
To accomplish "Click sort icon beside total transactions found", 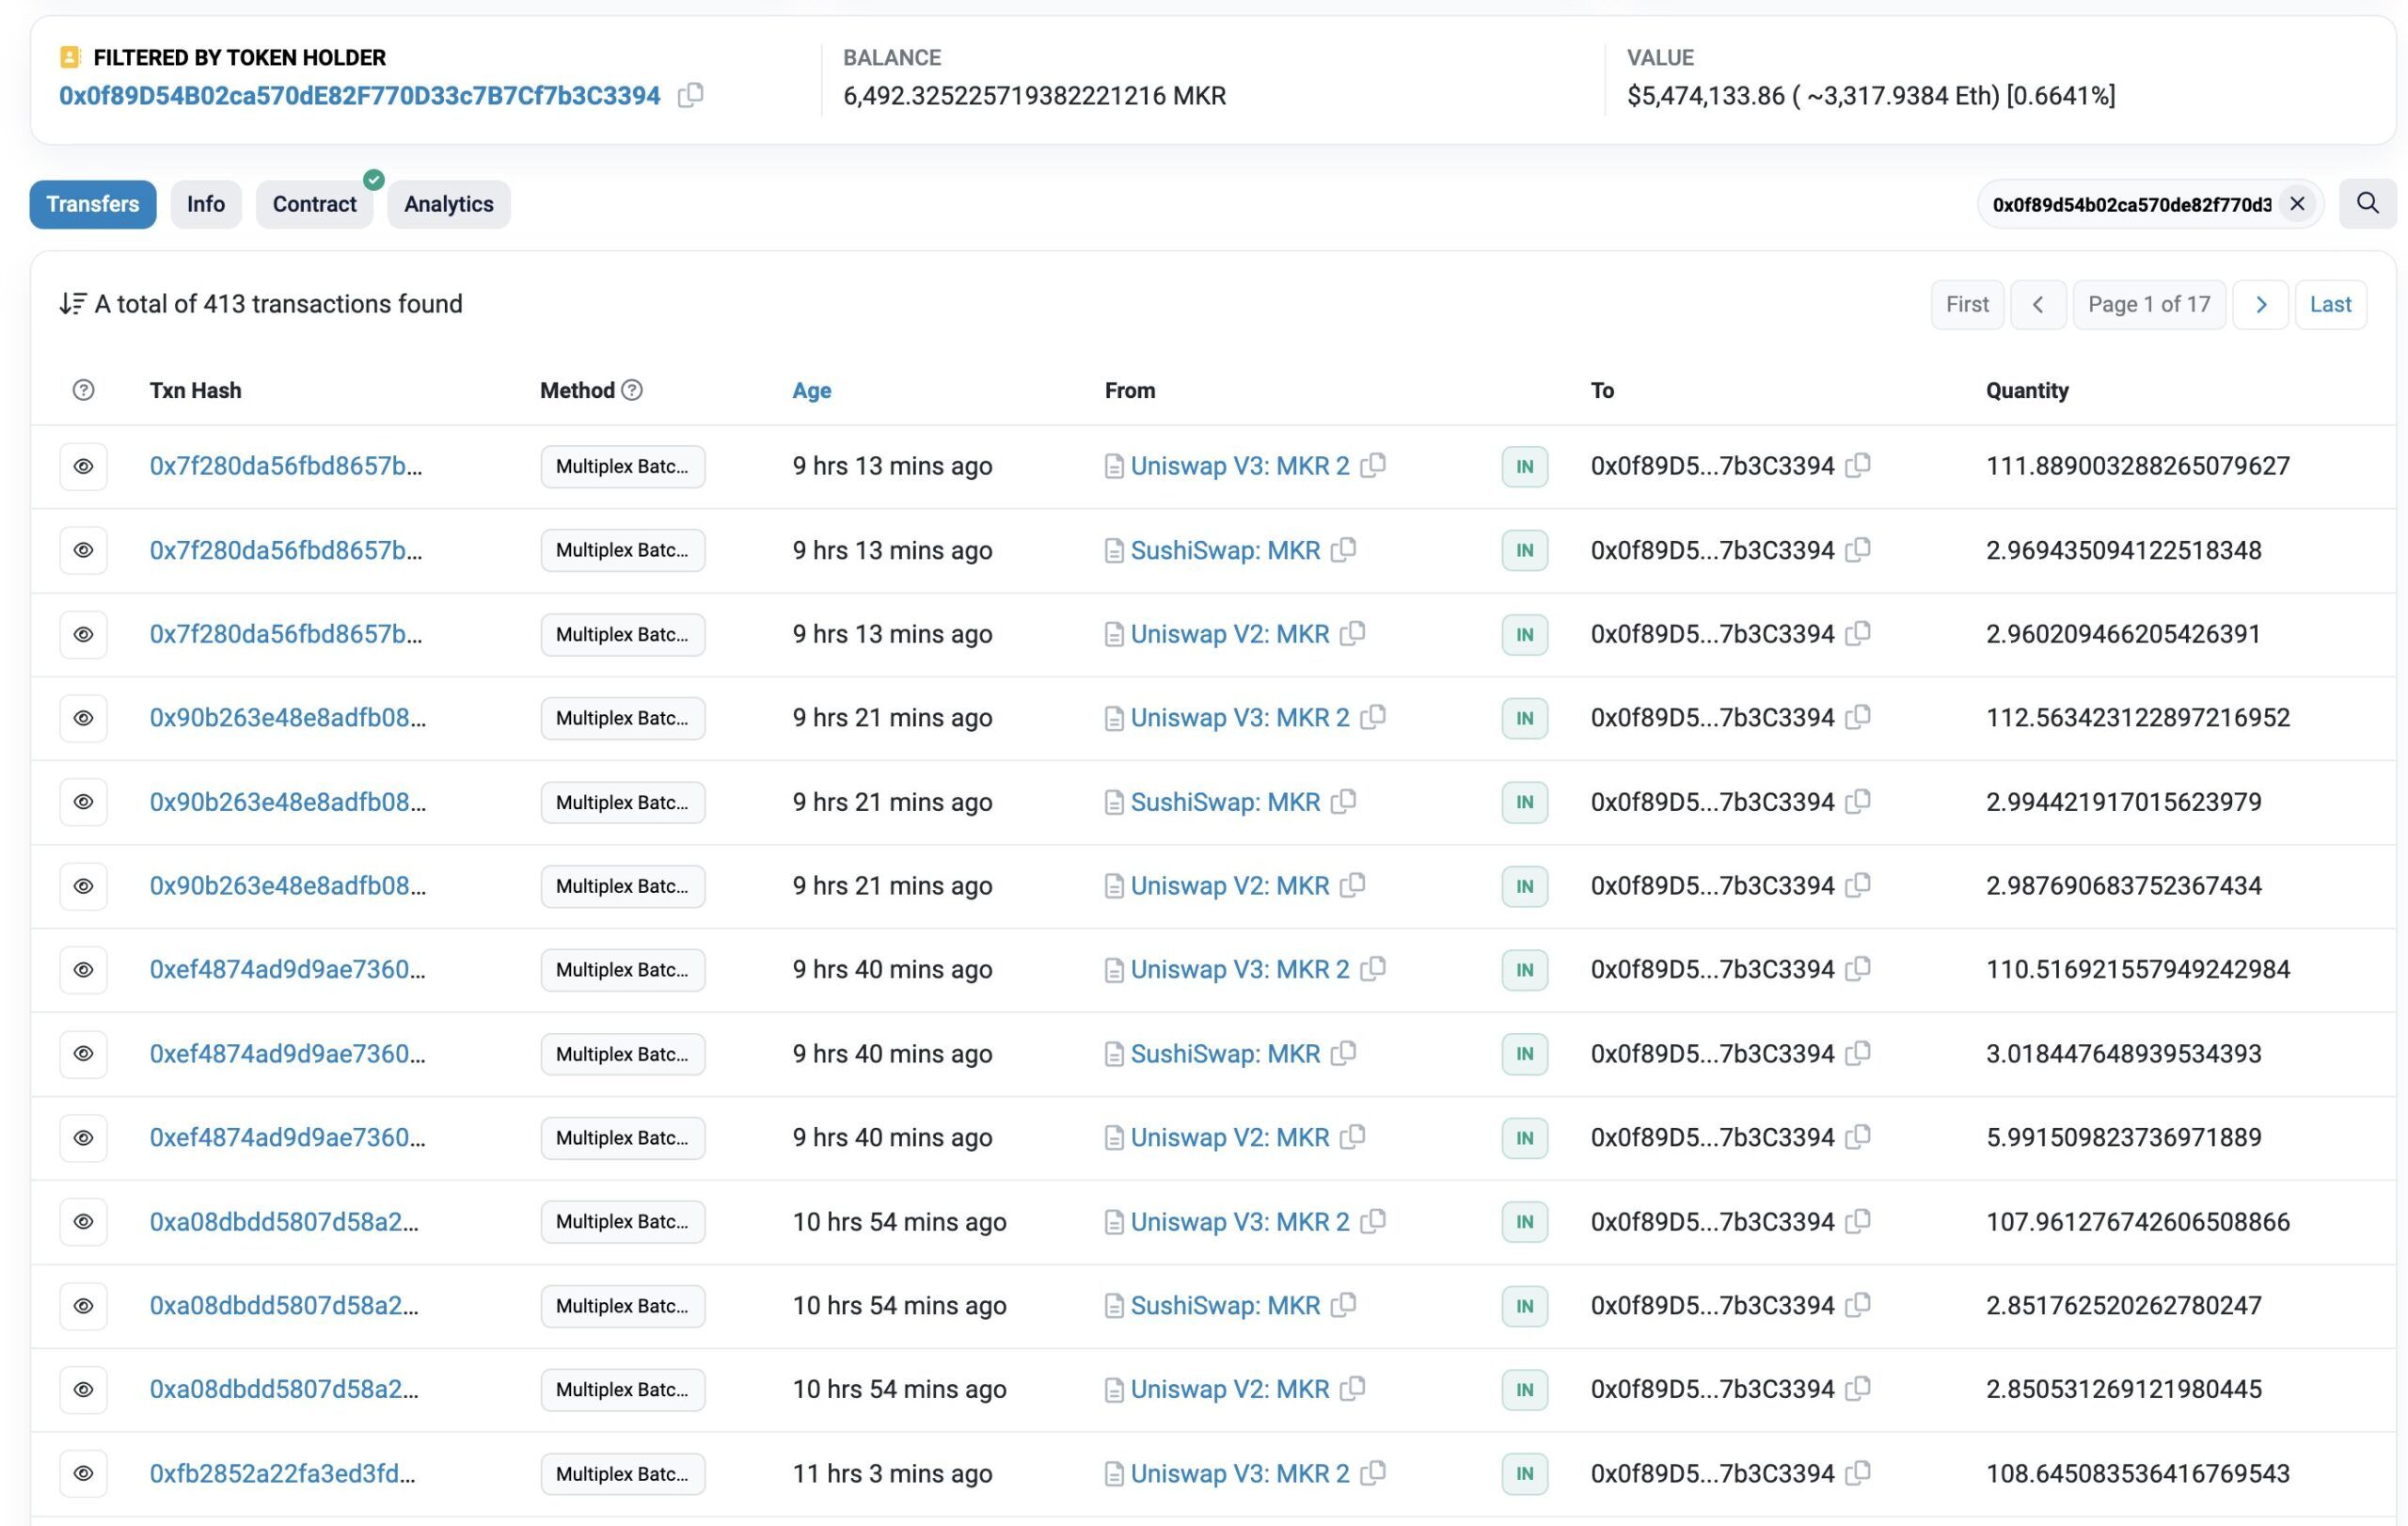I will (x=72, y=304).
